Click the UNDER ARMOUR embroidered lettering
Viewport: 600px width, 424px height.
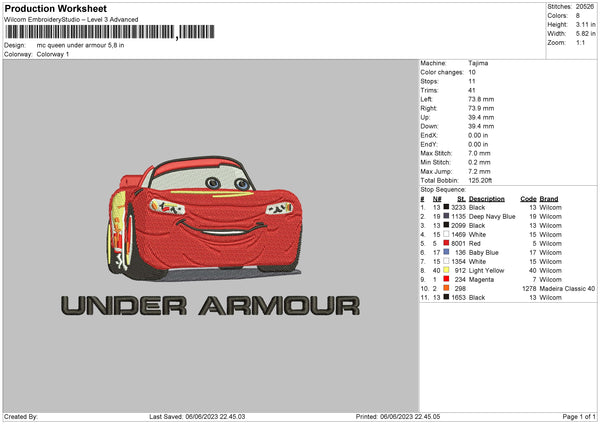click(x=210, y=305)
